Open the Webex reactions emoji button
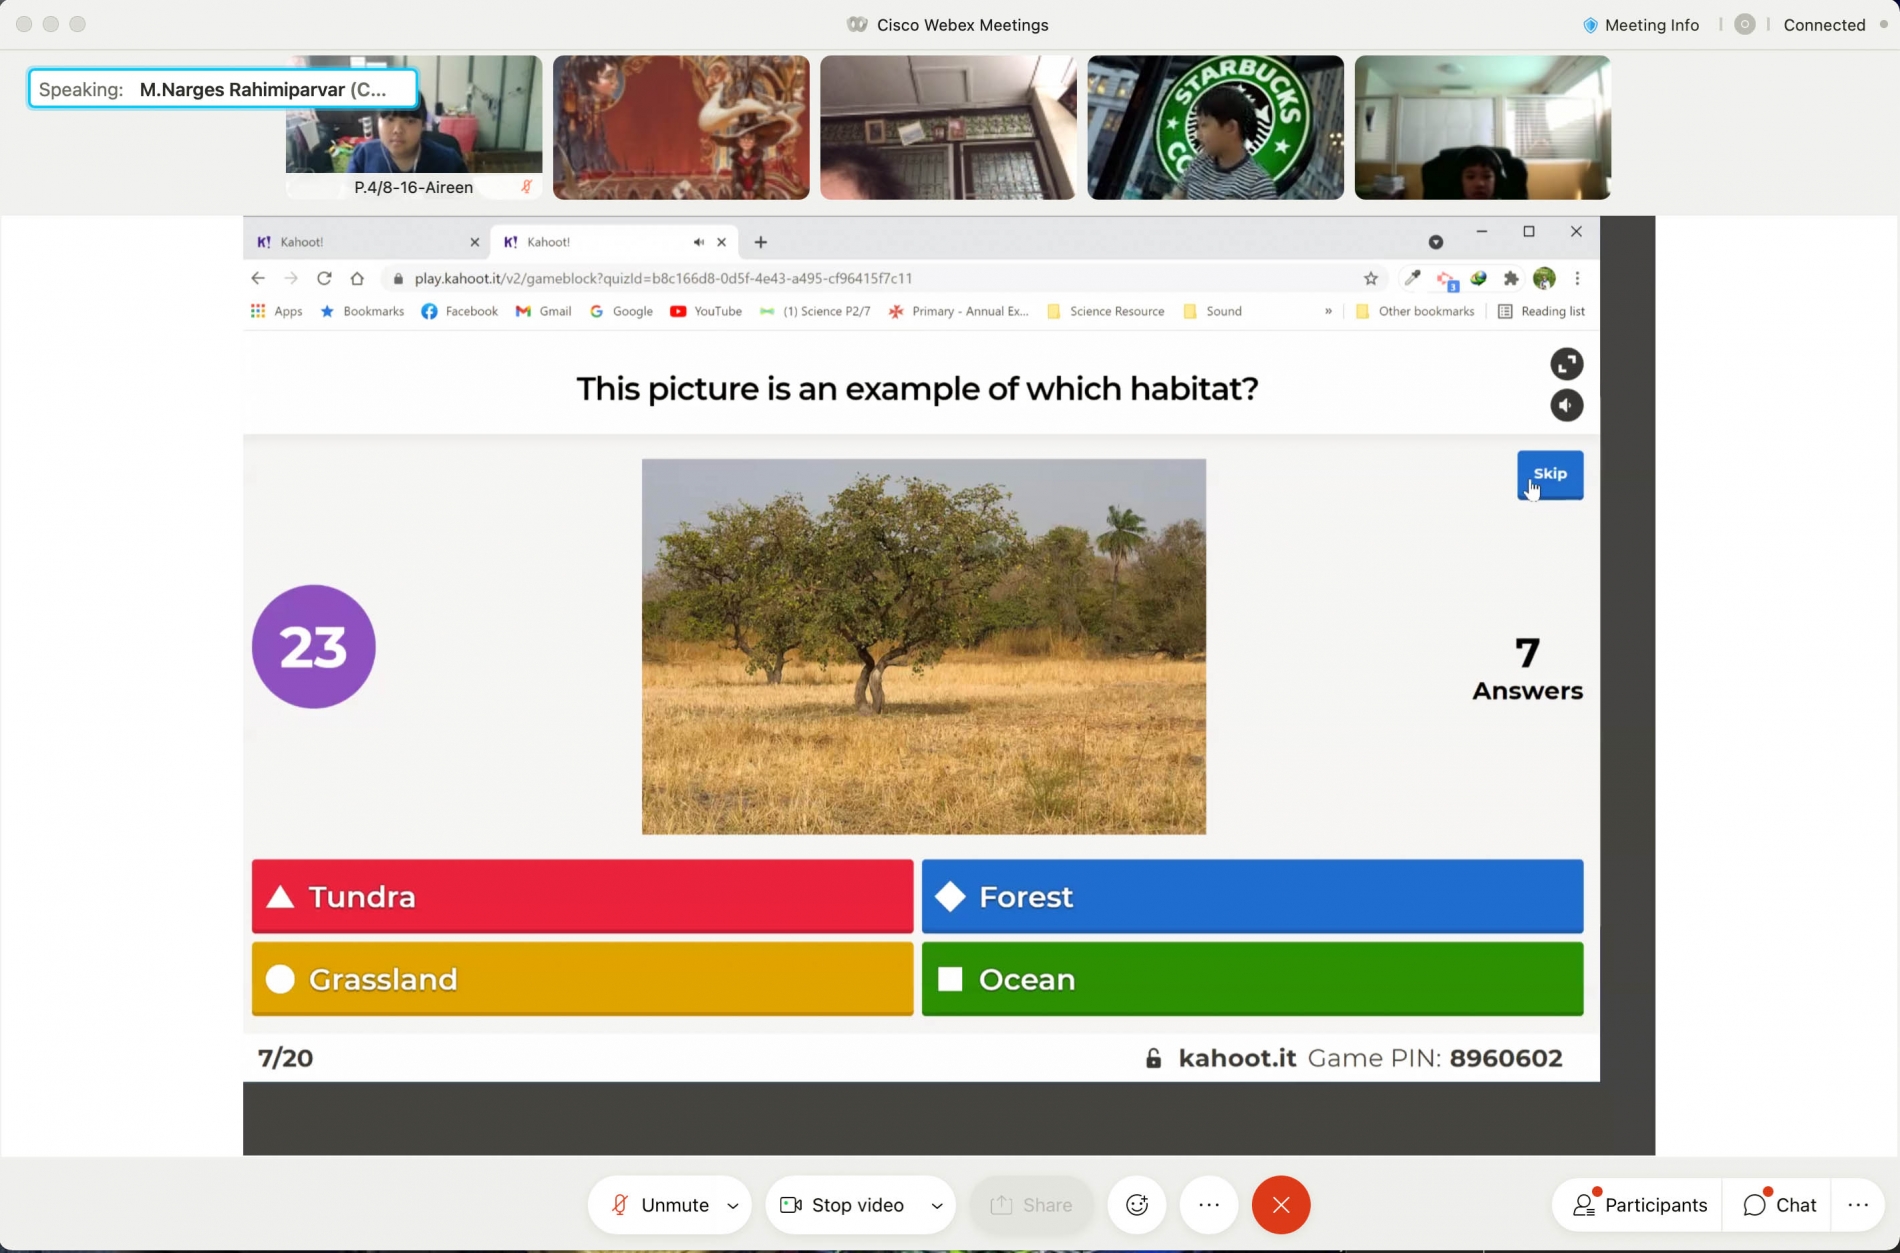Image resolution: width=1900 pixels, height=1253 pixels. click(x=1137, y=1205)
